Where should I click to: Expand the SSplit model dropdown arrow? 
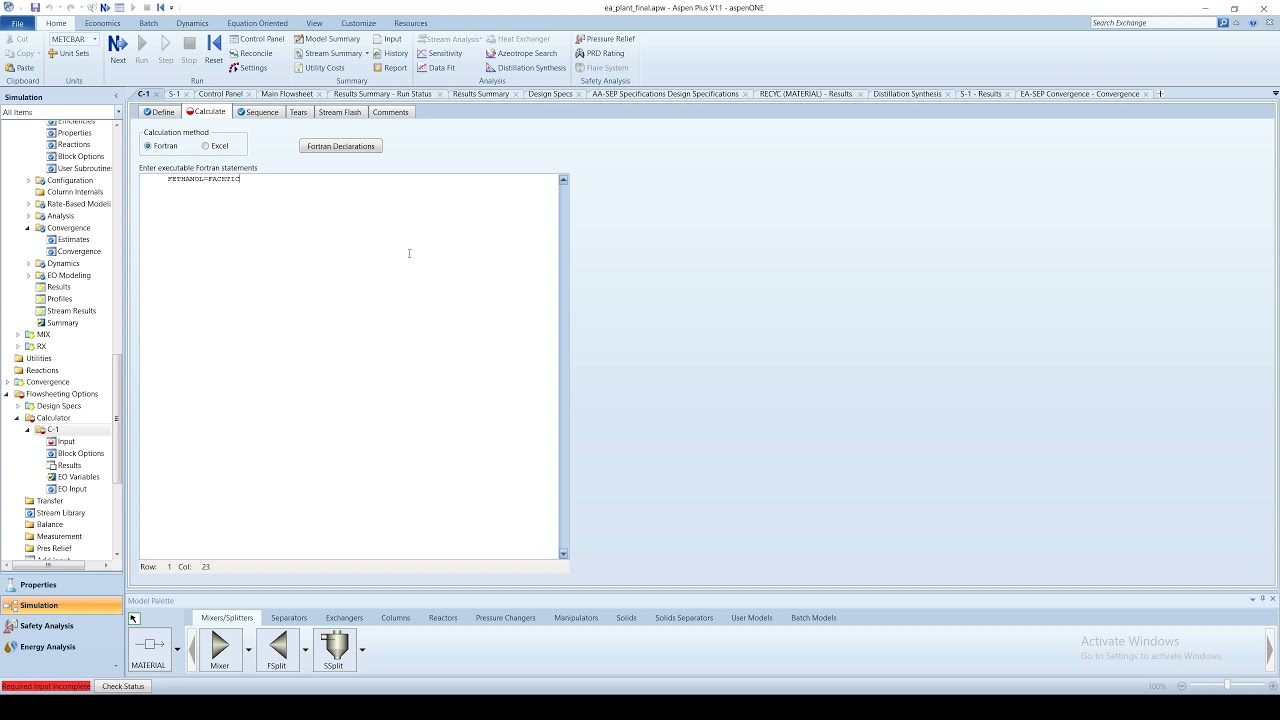point(362,650)
